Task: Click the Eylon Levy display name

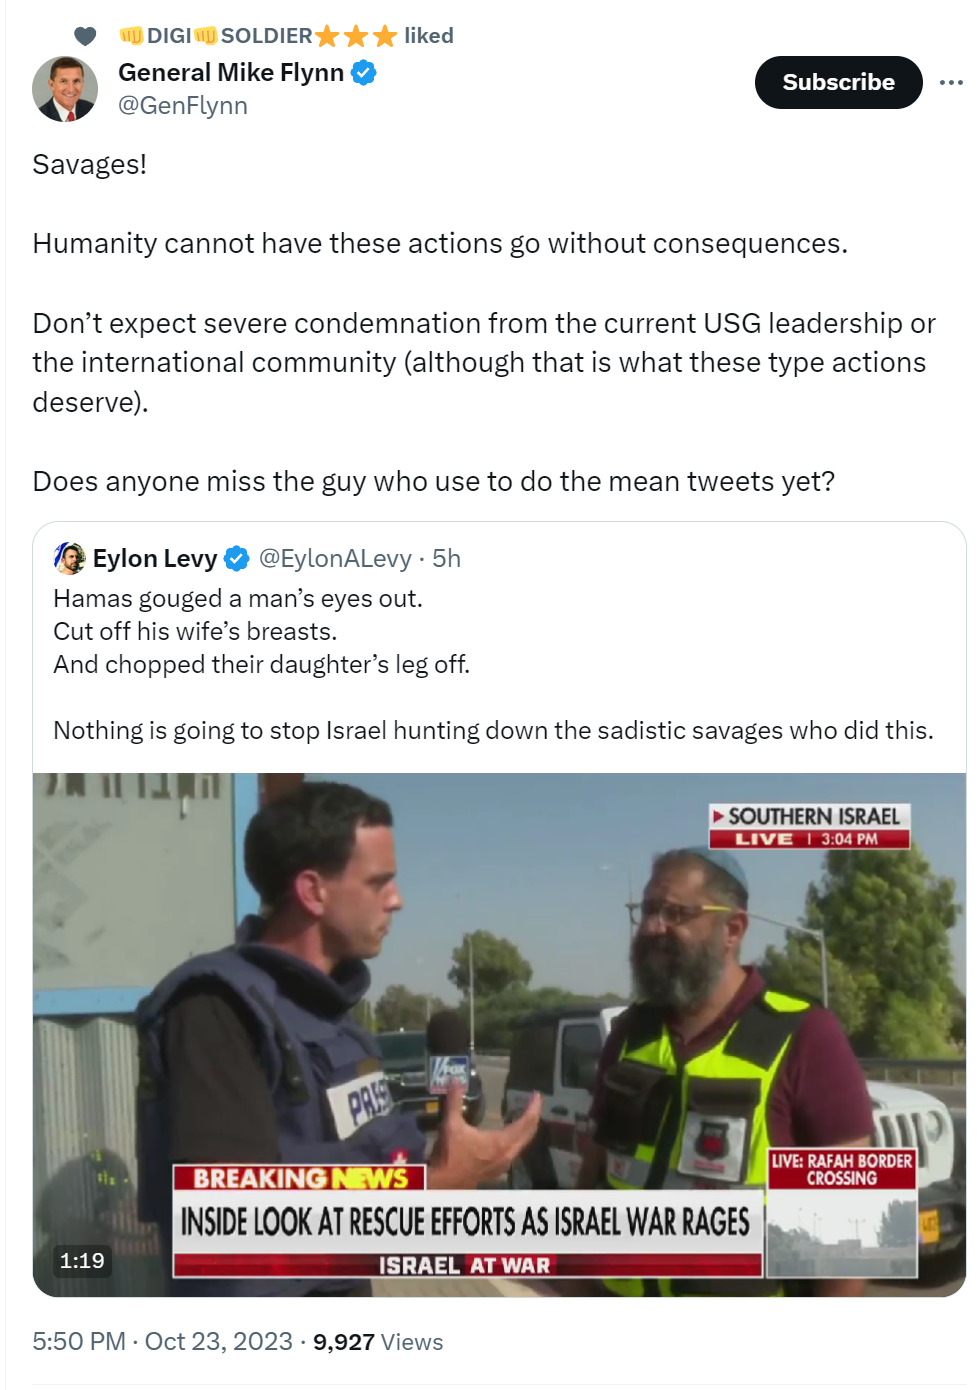Action: pyautogui.click(x=155, y=558)
